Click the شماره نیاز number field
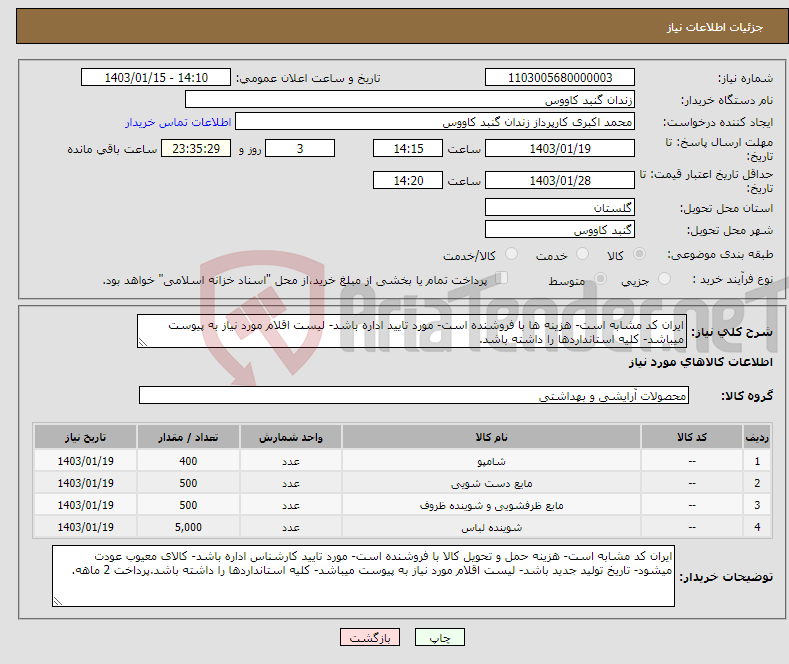 (560, 77)
